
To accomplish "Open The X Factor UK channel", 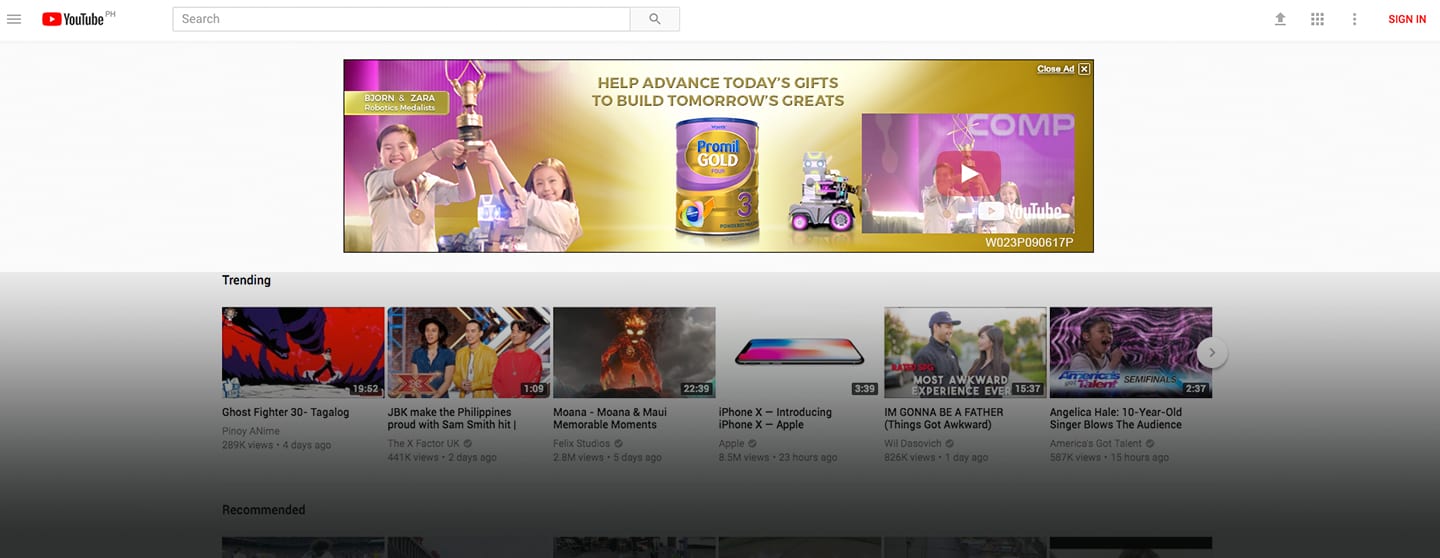I will [424, 443].
